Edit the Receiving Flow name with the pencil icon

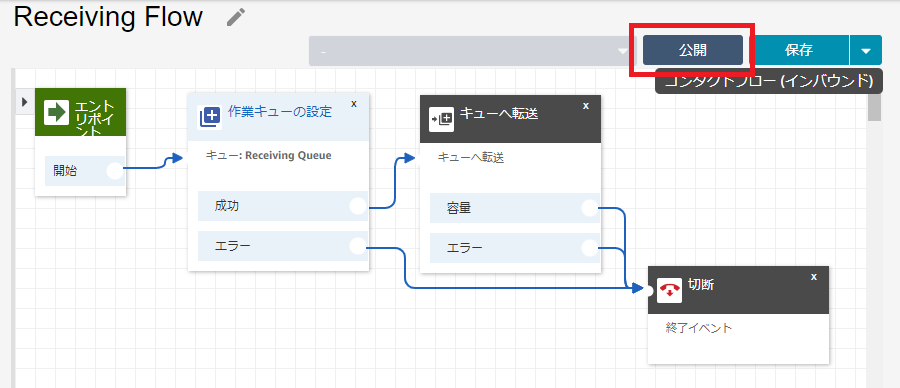coord(235,17)
